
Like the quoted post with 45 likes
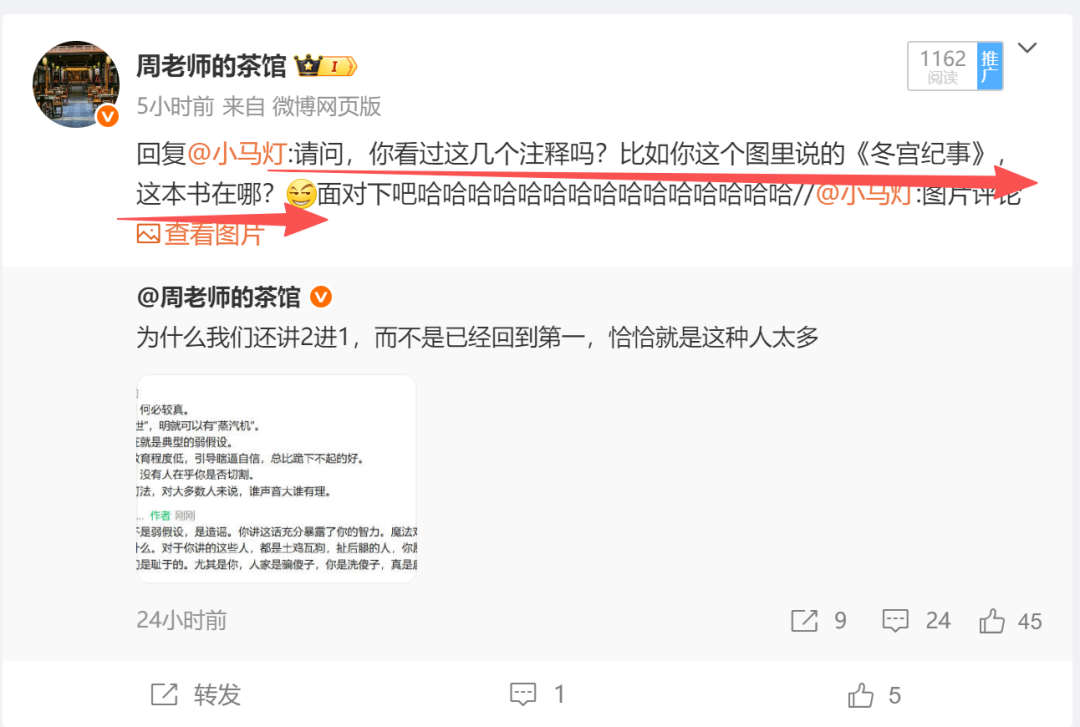[x=992, y=621]
